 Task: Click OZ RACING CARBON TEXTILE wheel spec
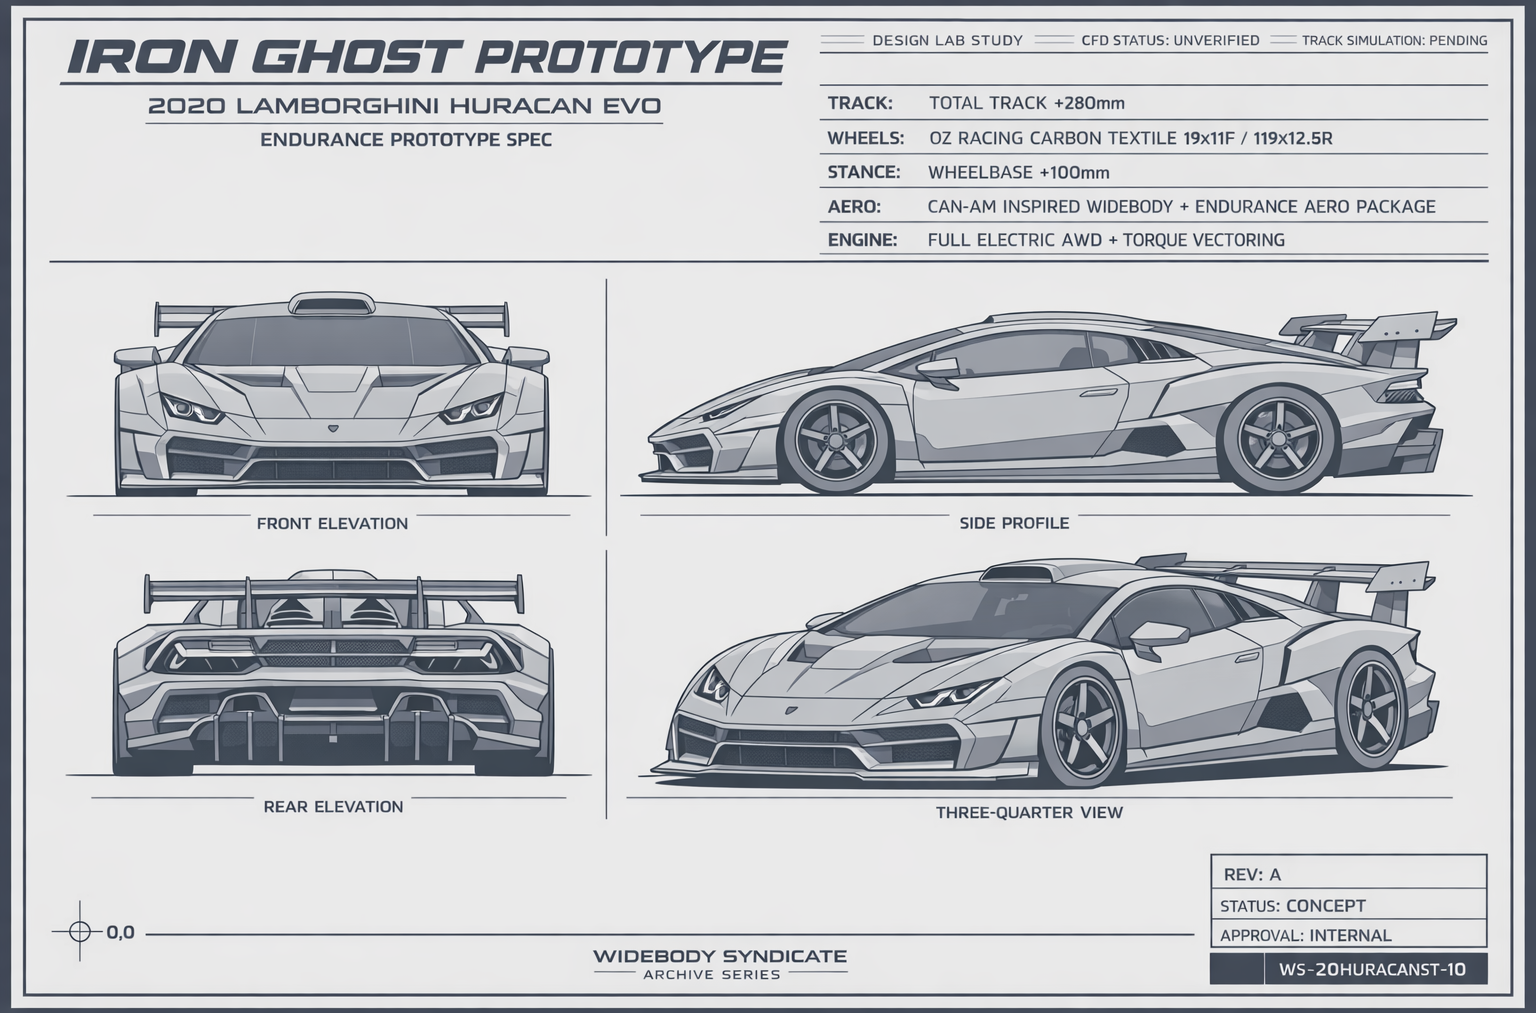[1131, 138]
